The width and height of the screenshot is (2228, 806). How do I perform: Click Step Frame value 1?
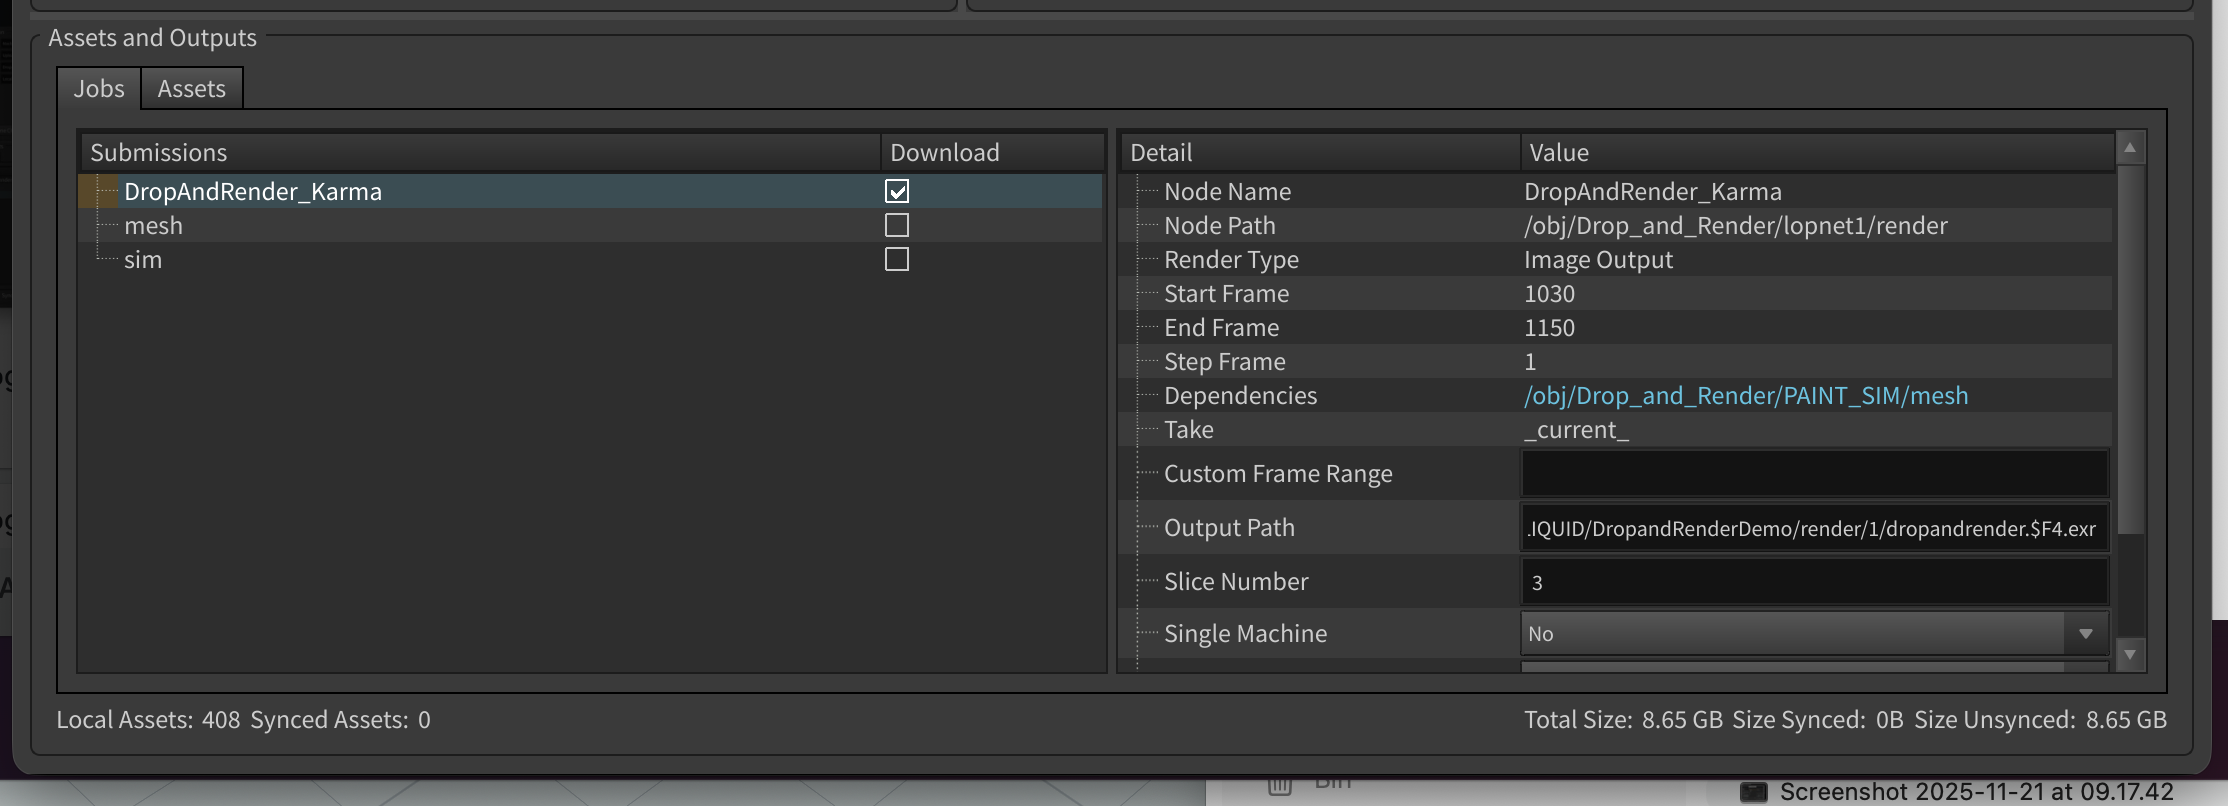(x=1530, y=361)
